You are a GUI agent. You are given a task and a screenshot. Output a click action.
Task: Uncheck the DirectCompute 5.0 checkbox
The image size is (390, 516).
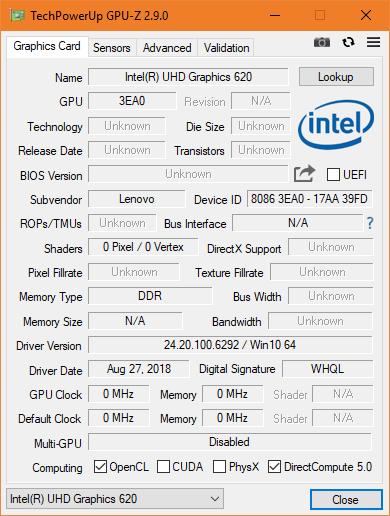pyautogui.click(x=274, y=467)
